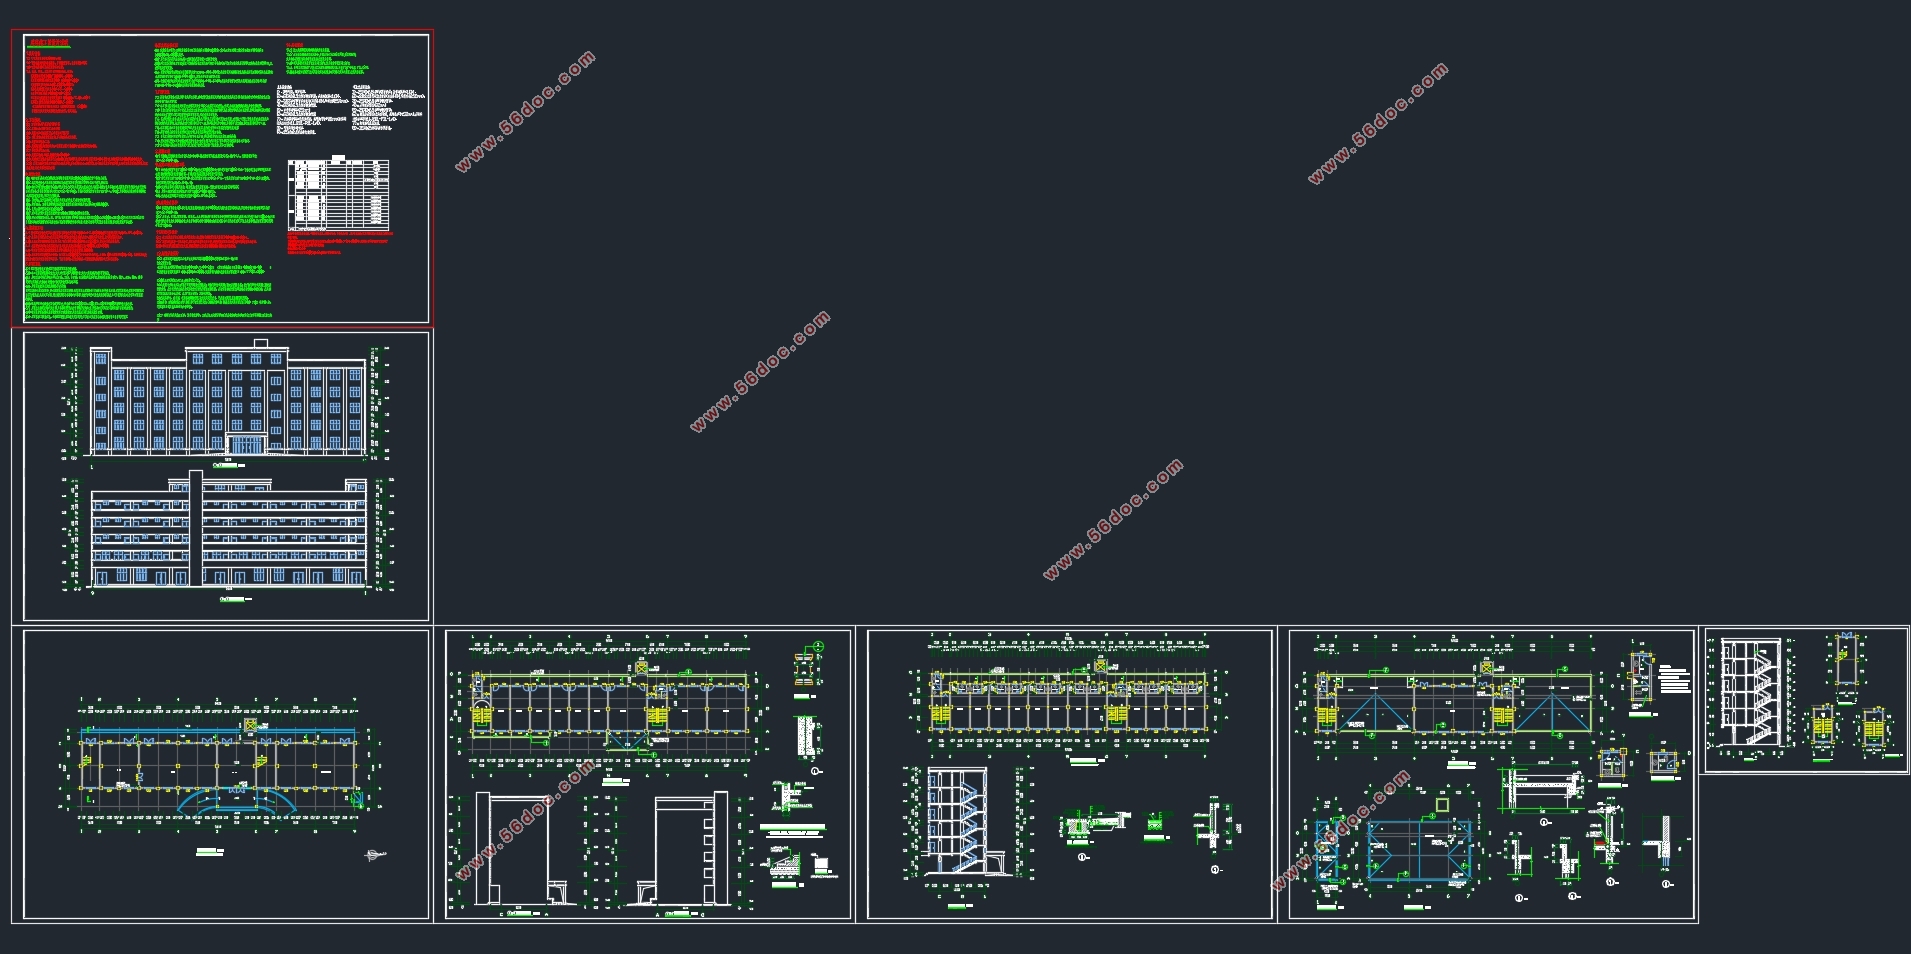Select the front elevation building drawing
Image resolution: width=1911 pixels, height=954 pixels.
tap(228, 402)
